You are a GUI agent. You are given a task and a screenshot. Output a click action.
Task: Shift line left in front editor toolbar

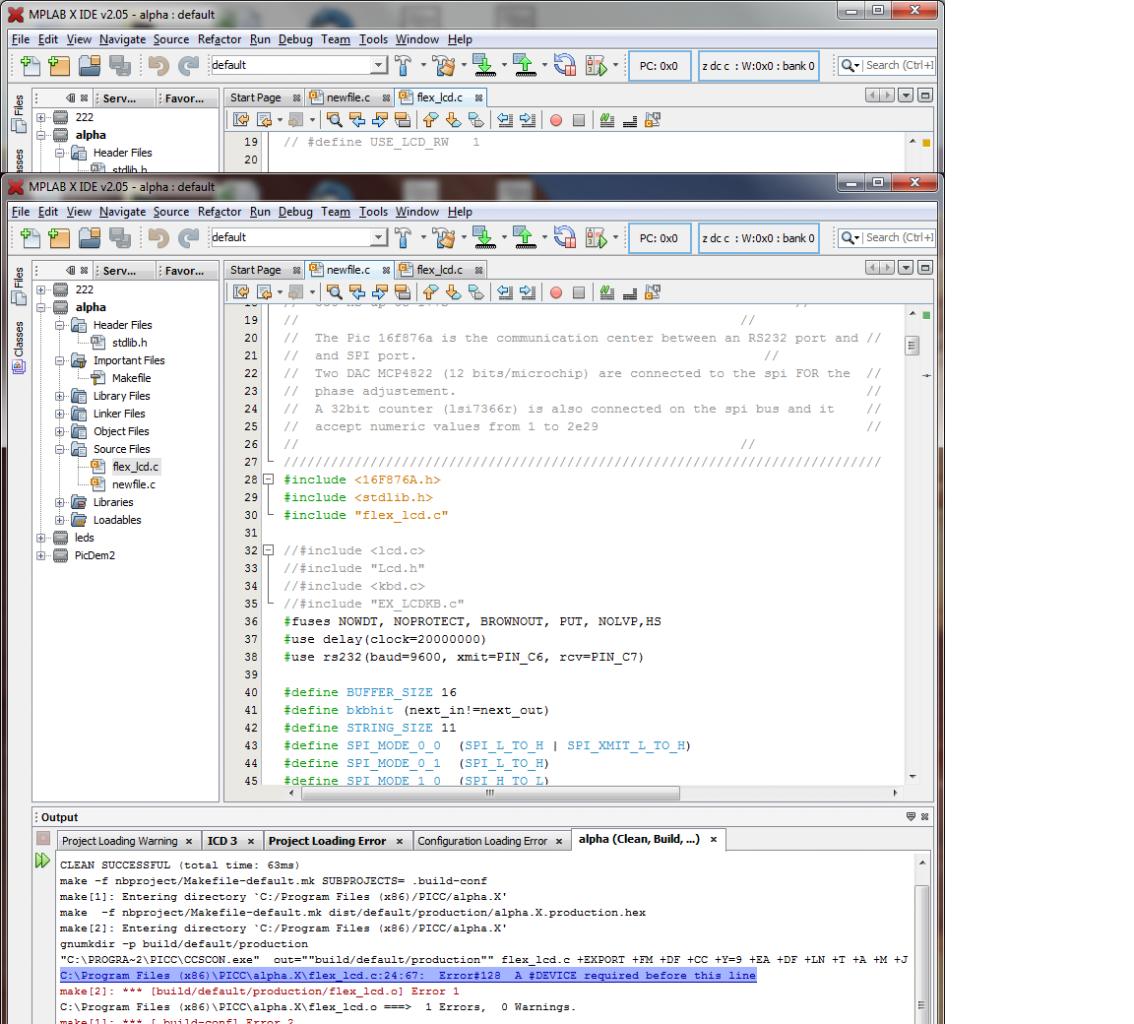505,292
